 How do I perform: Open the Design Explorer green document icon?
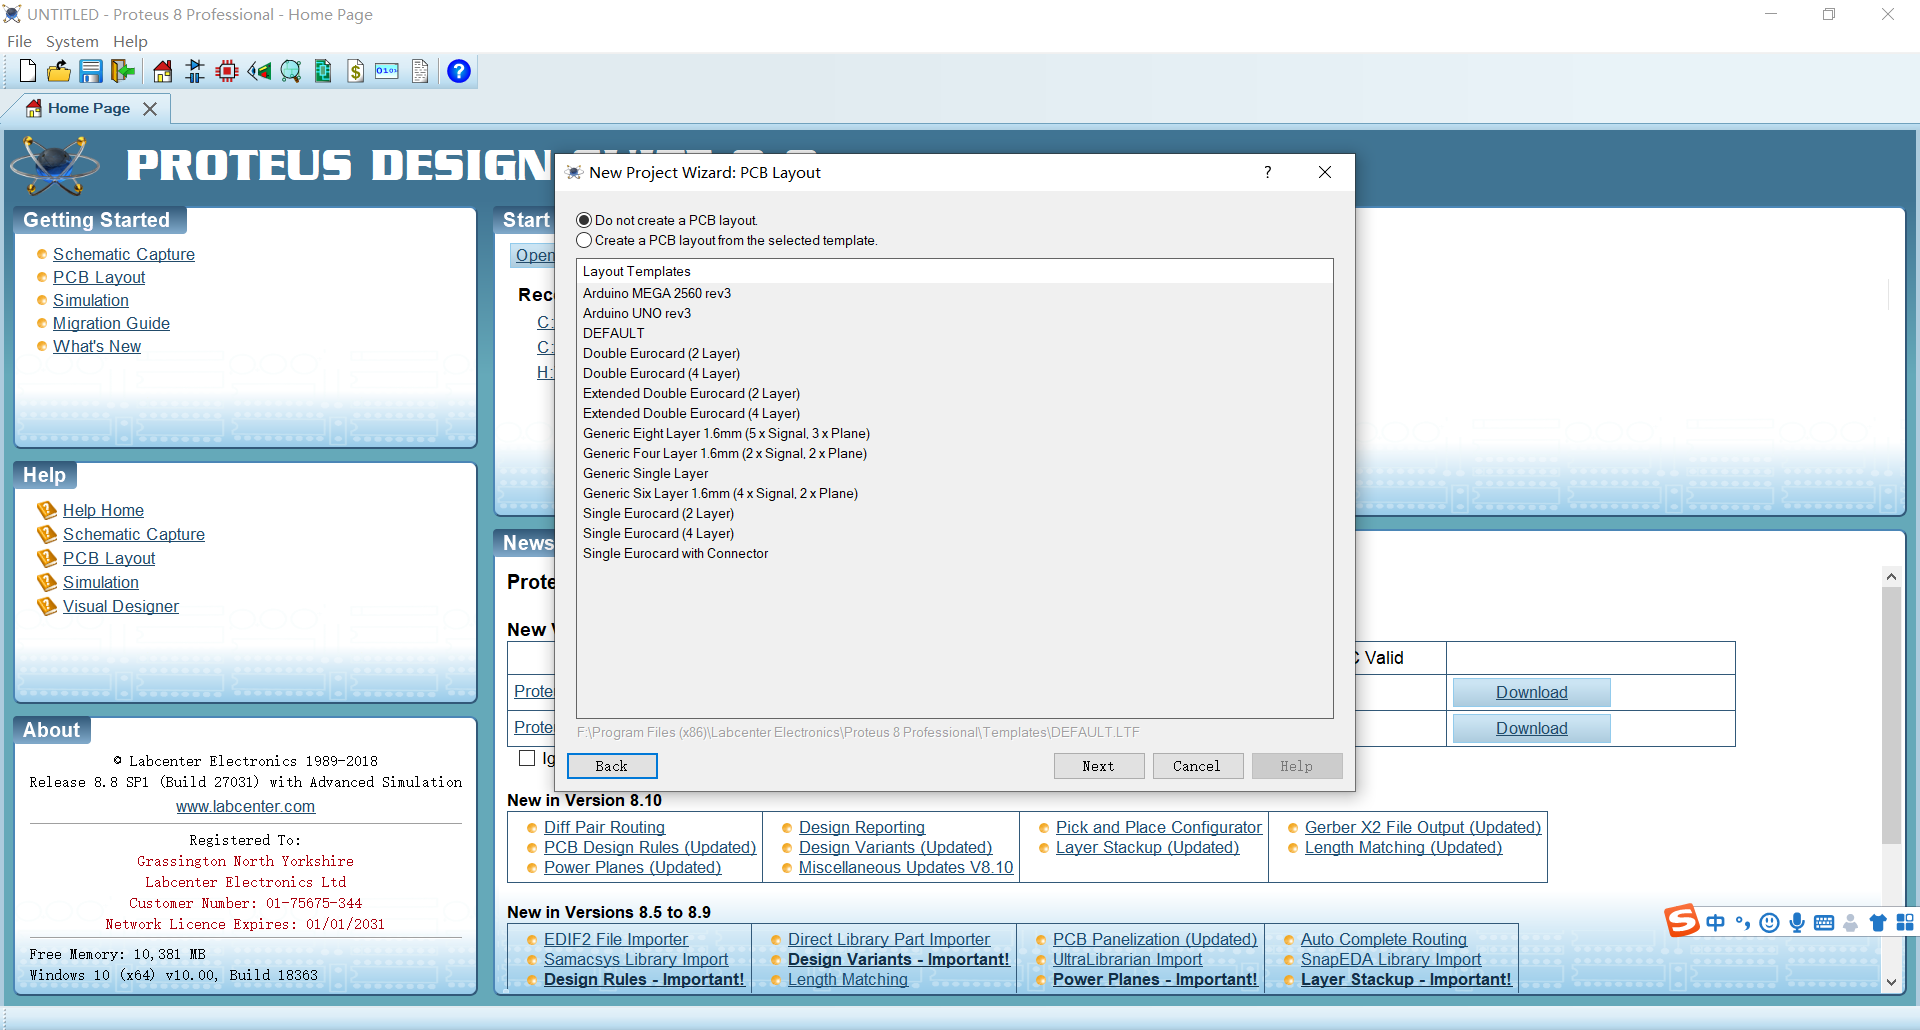[323, 71]
